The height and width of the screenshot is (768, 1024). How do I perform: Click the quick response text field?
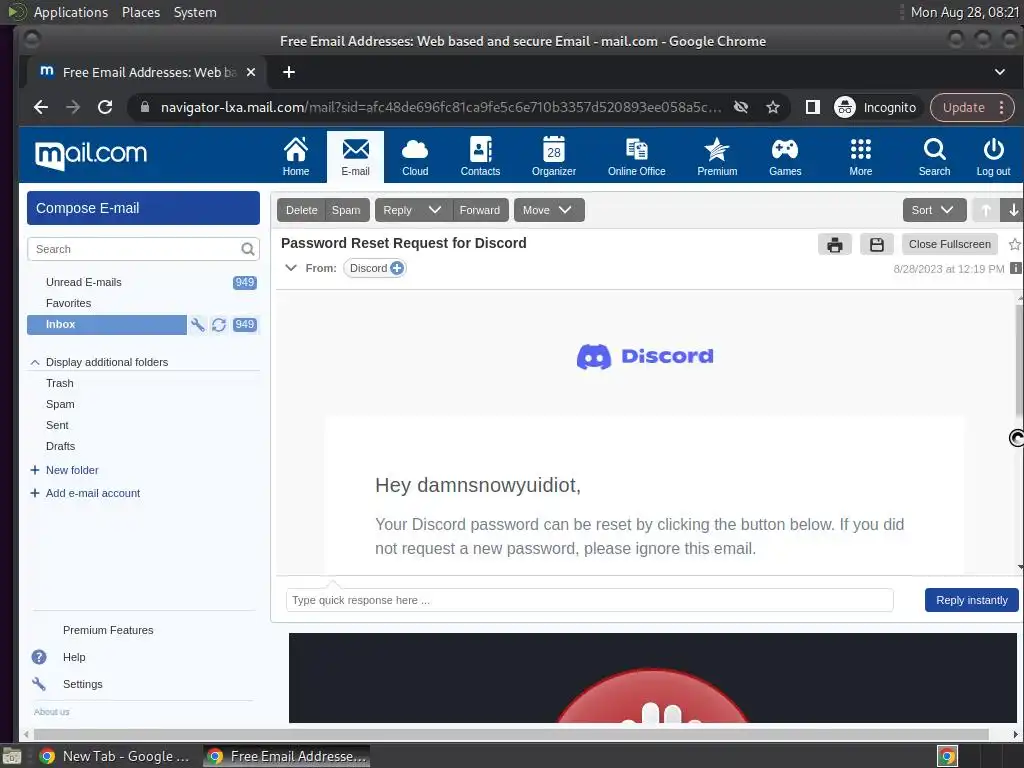tap(589, 600)
